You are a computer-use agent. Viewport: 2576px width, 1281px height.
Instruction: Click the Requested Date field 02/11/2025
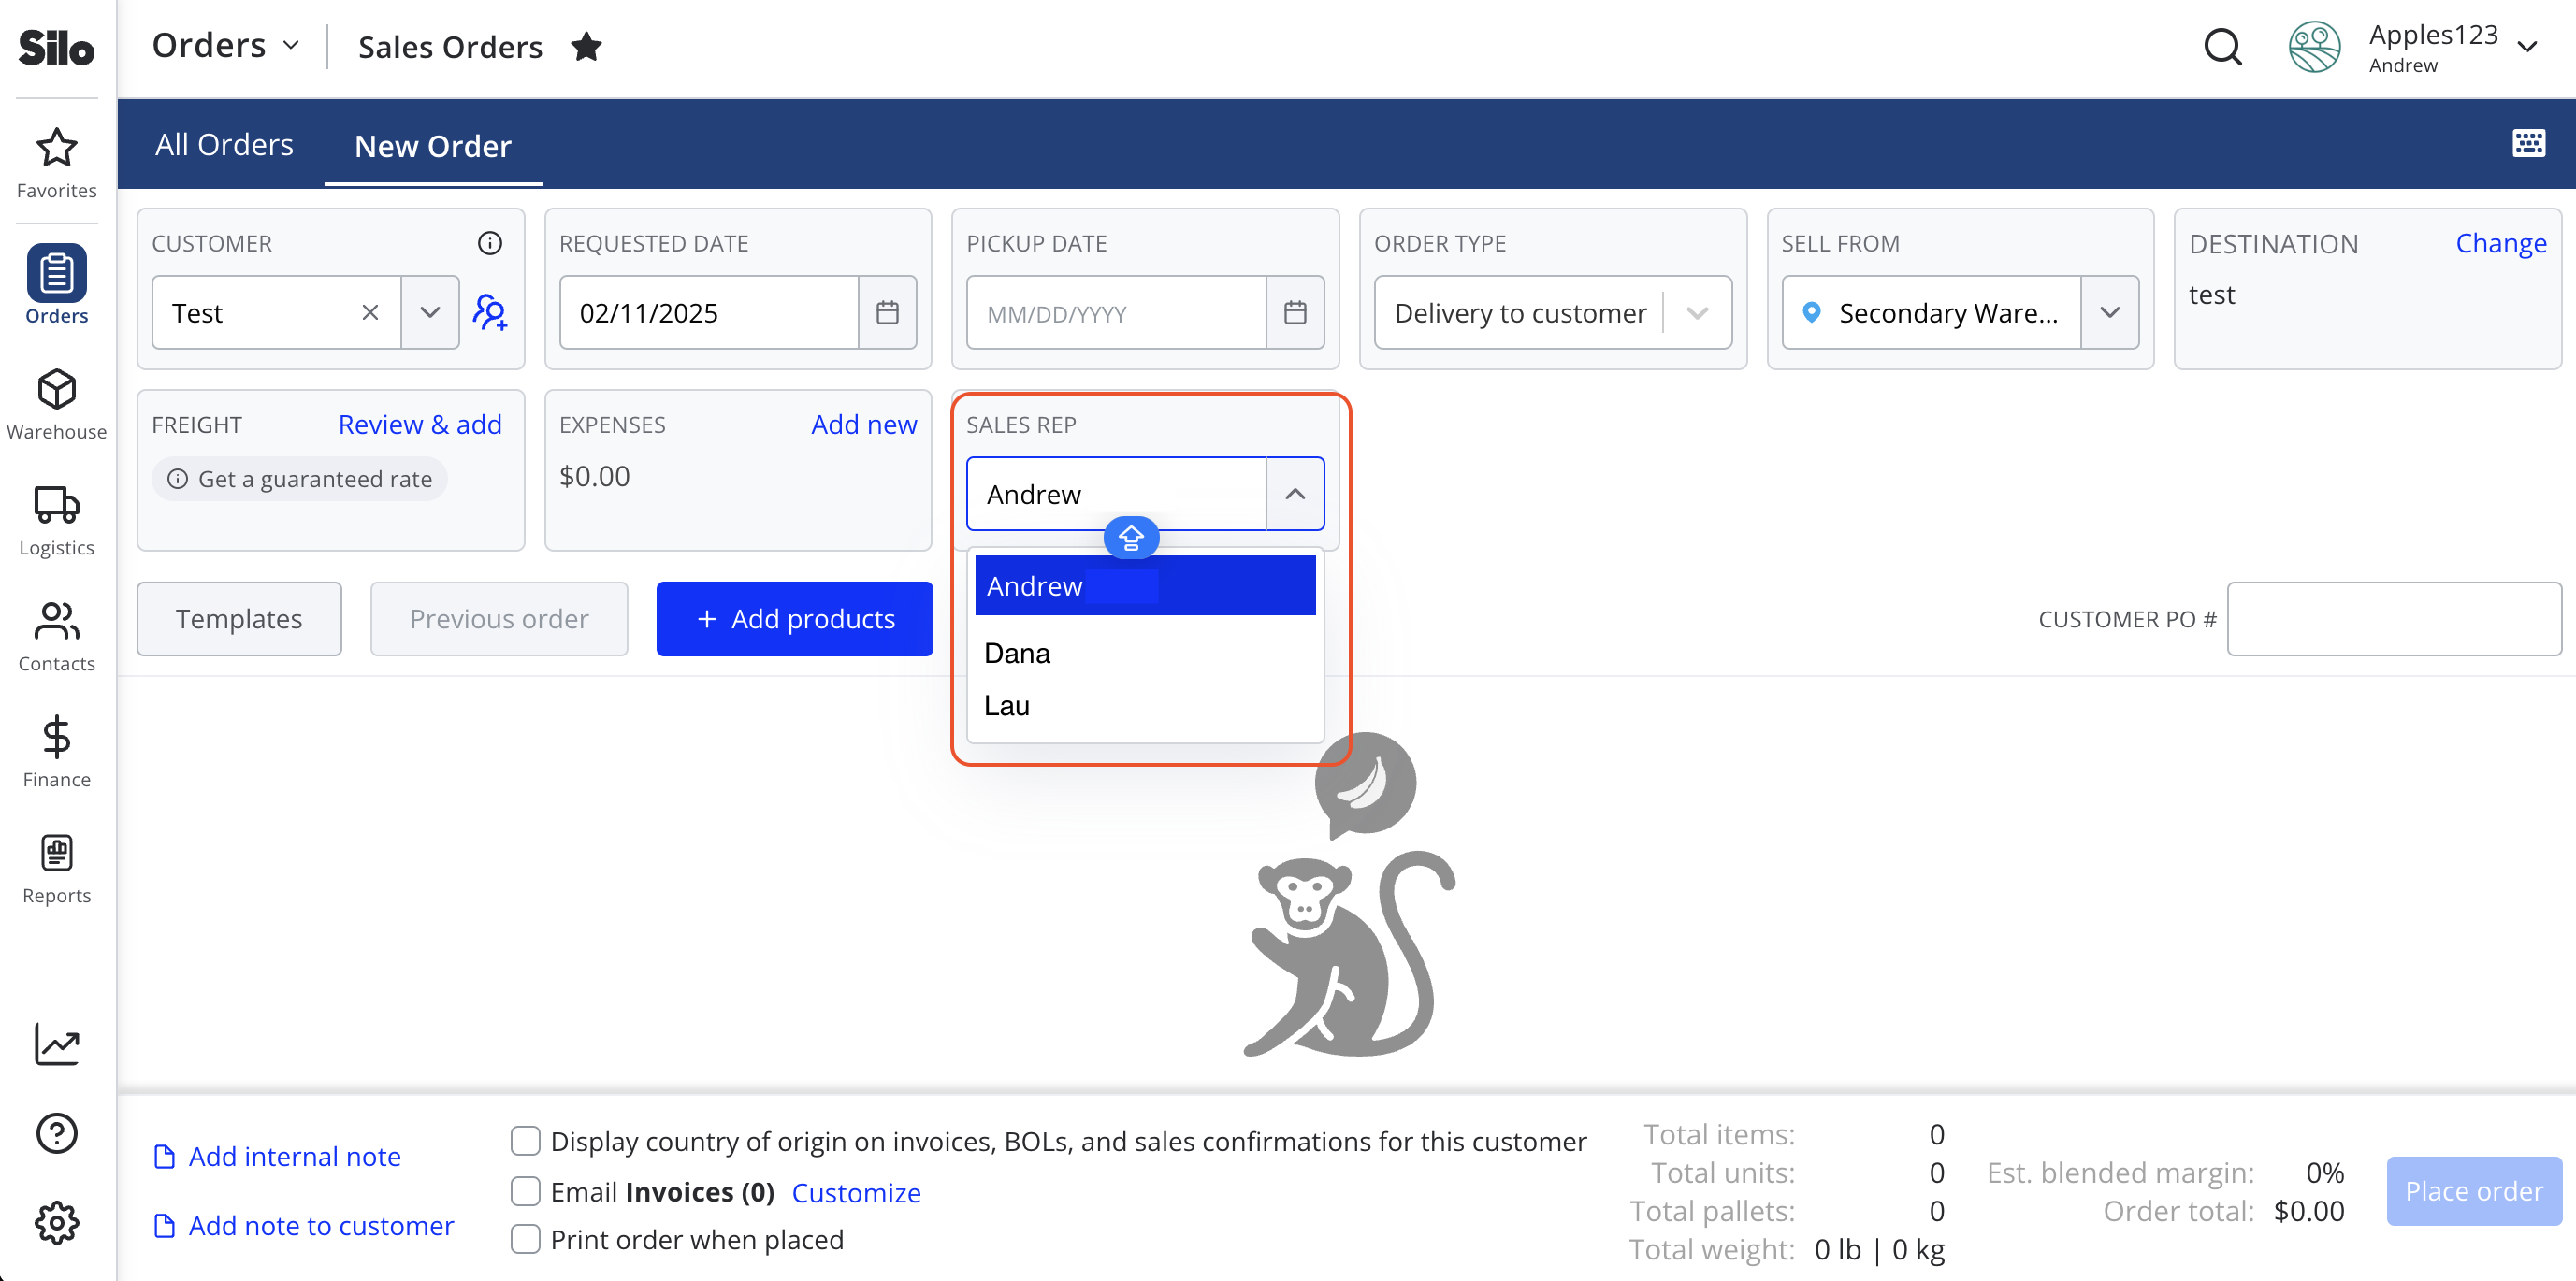tap(709, 313)
